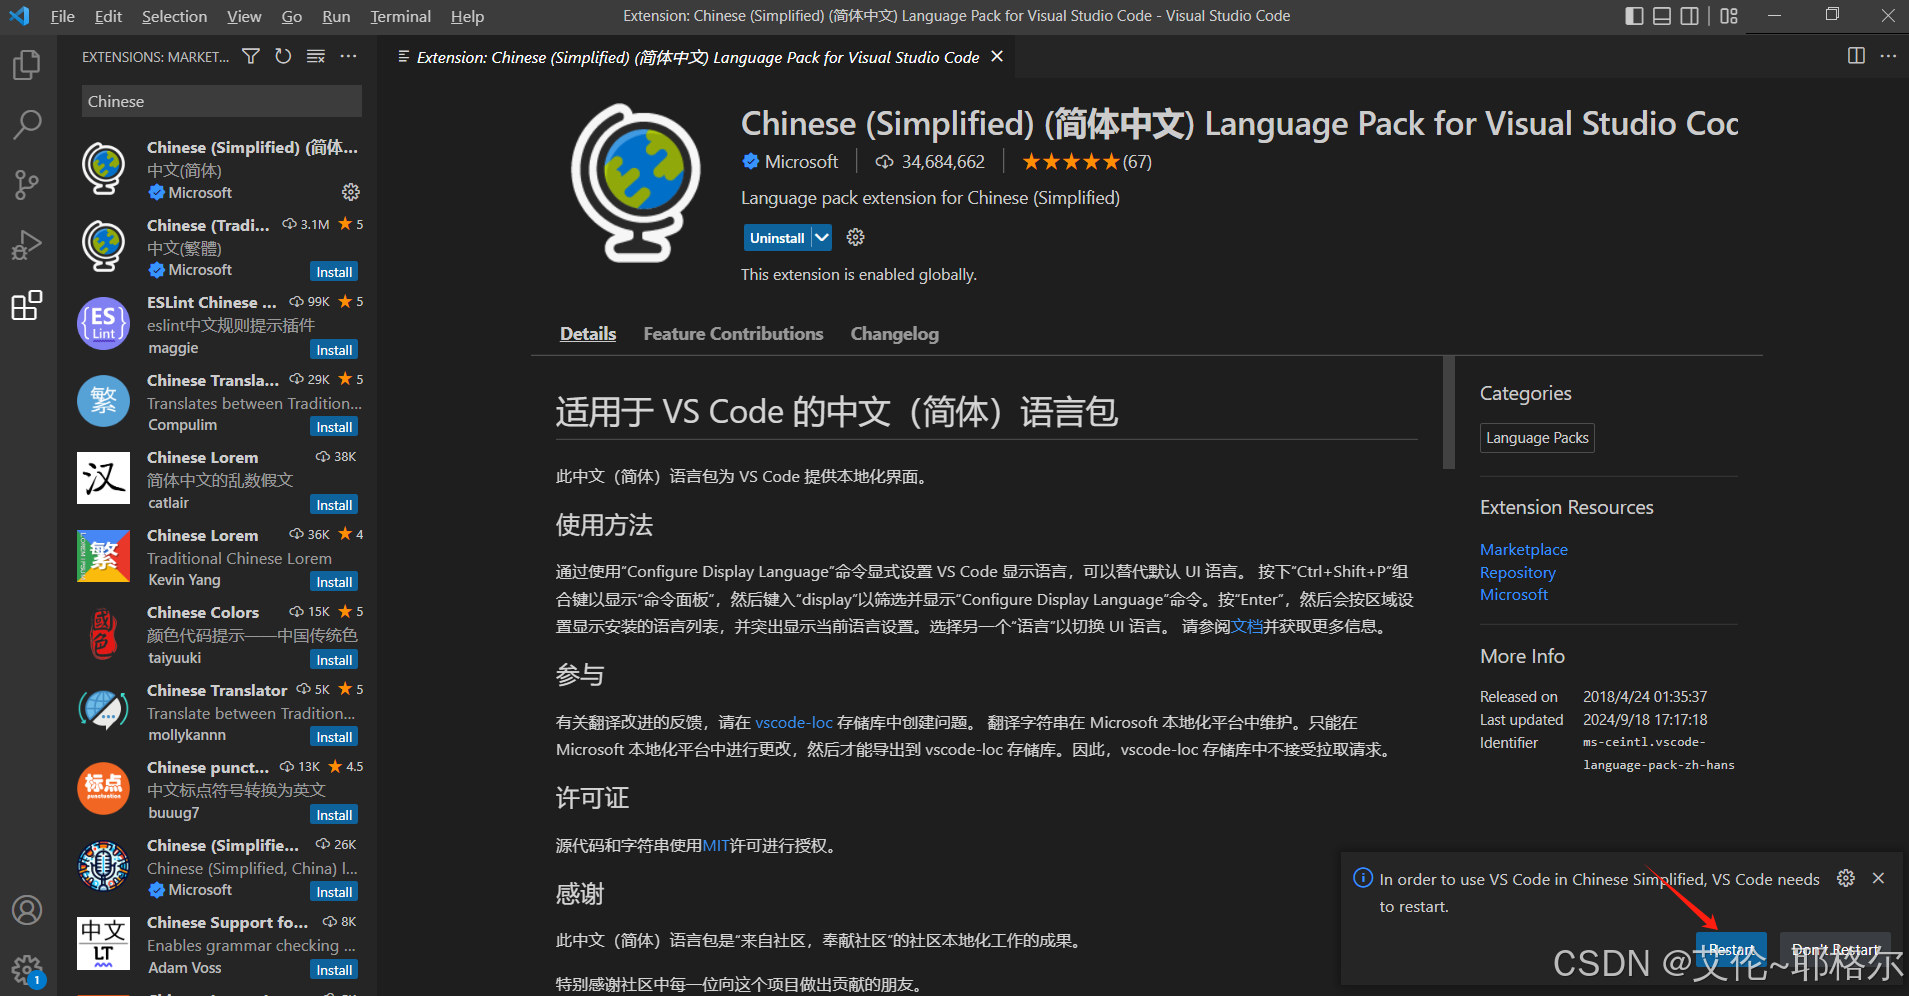Clear extensions search results icon
The width and height of the screenshot is (1909, 996).
click(x=316, y=57)
